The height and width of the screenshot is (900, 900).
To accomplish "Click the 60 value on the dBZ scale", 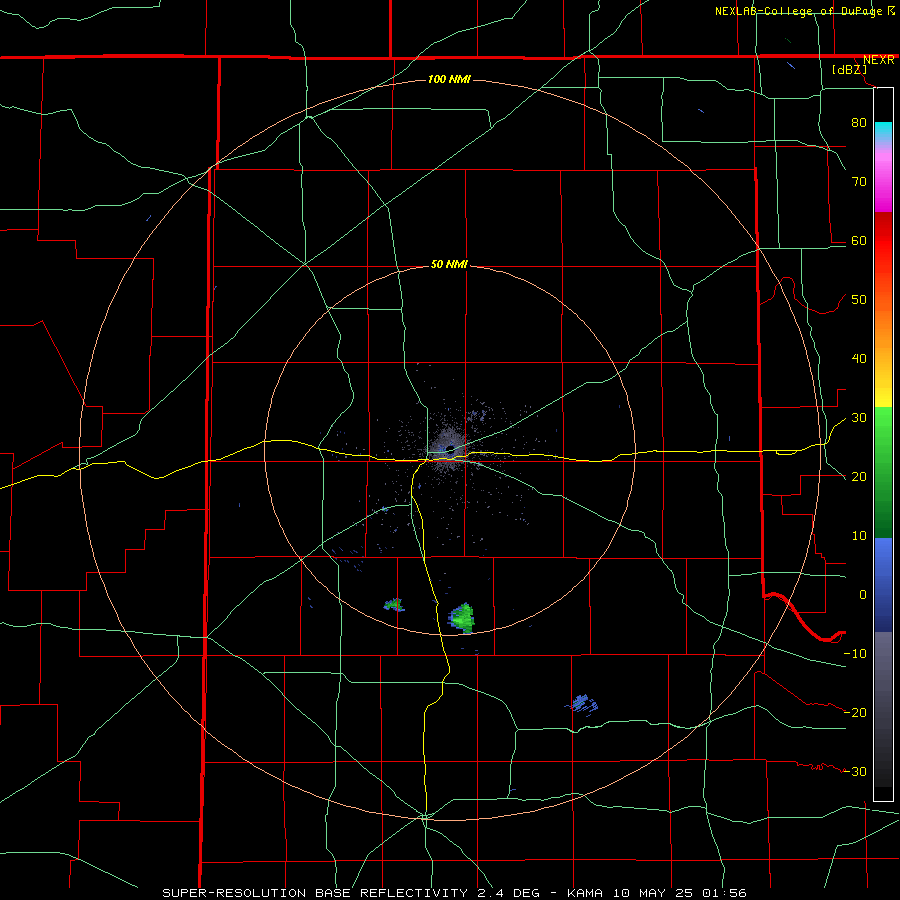I will coord(859,240).
